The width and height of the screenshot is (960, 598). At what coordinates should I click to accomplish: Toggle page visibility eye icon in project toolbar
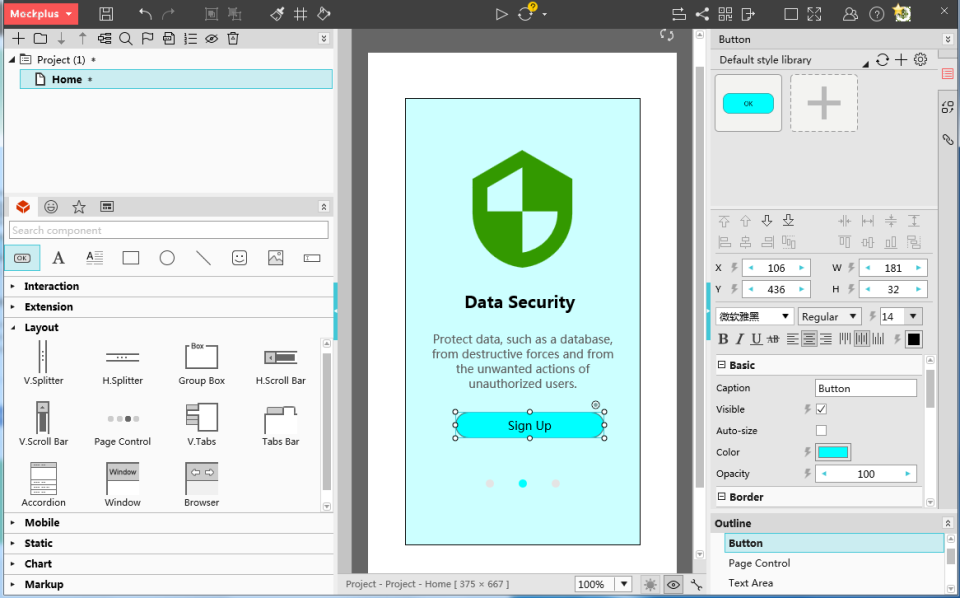[x=211, y=39]
